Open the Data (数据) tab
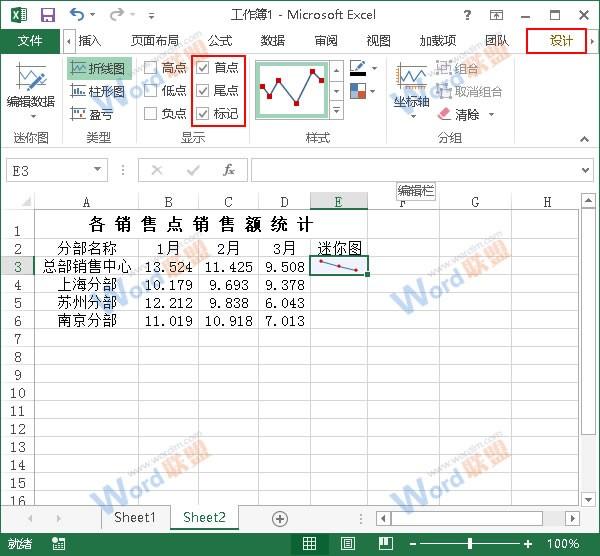This screenshot has width=600, height=556. [x=273, y=41]
